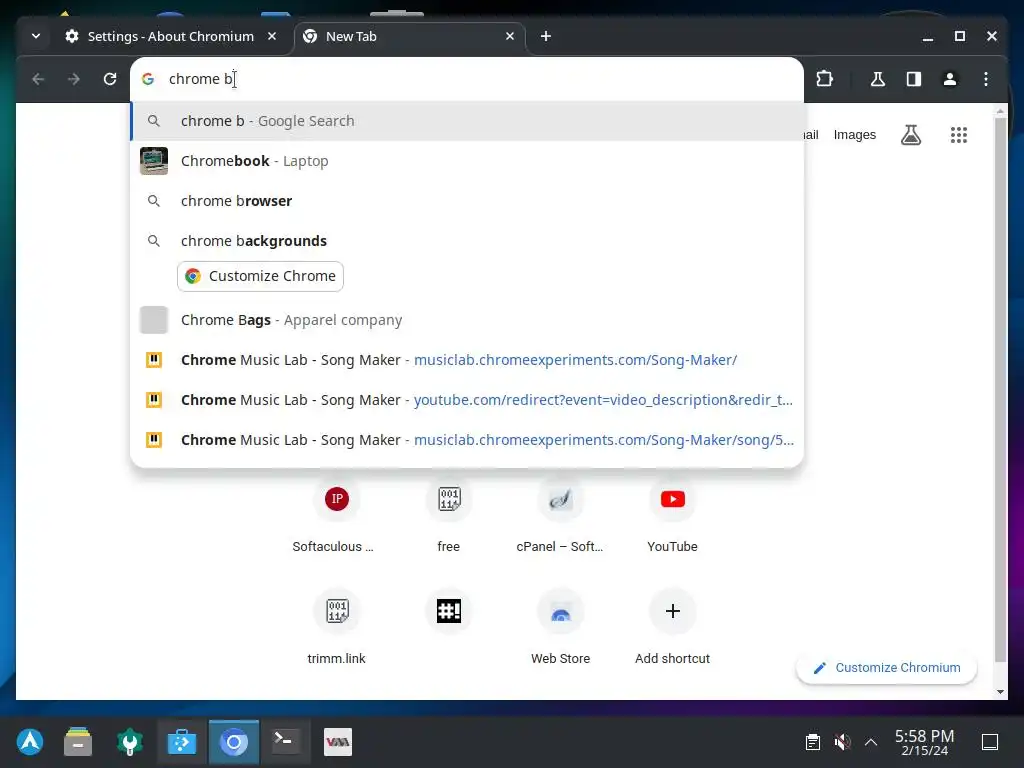Unmute the volume tray icon
Image resolution: width=1024 pixels, height=768 pixels.
click(x=842, y=742)
